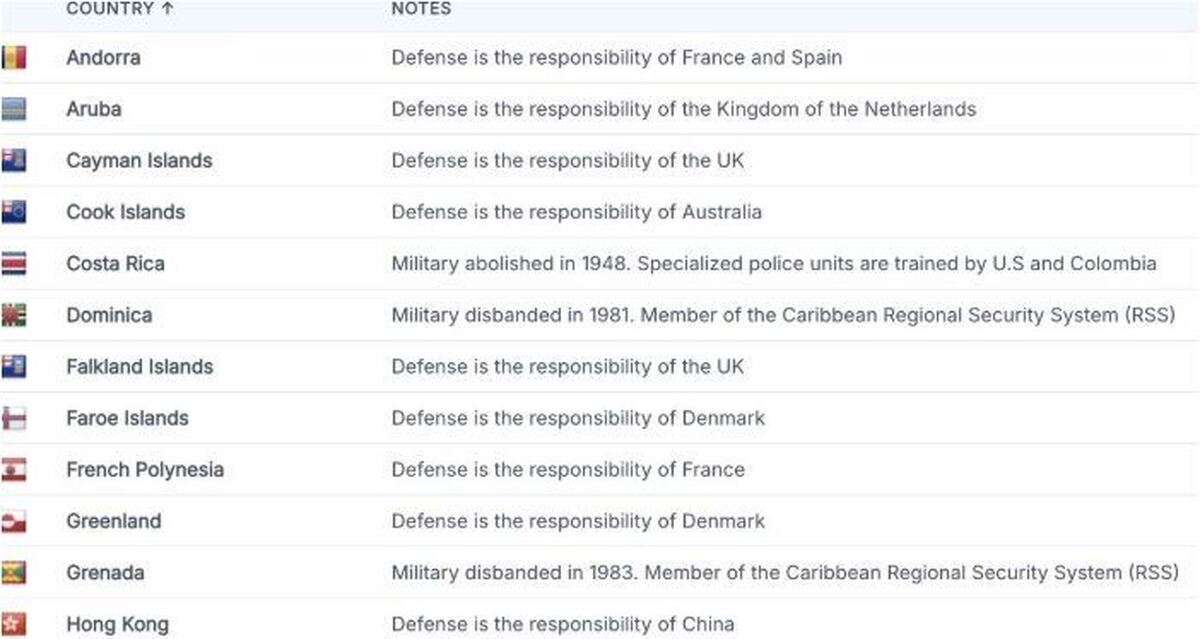Select the Costa Rica row notes text
The height and width of the screenshot is (639, 1200).
pos(774,264)
